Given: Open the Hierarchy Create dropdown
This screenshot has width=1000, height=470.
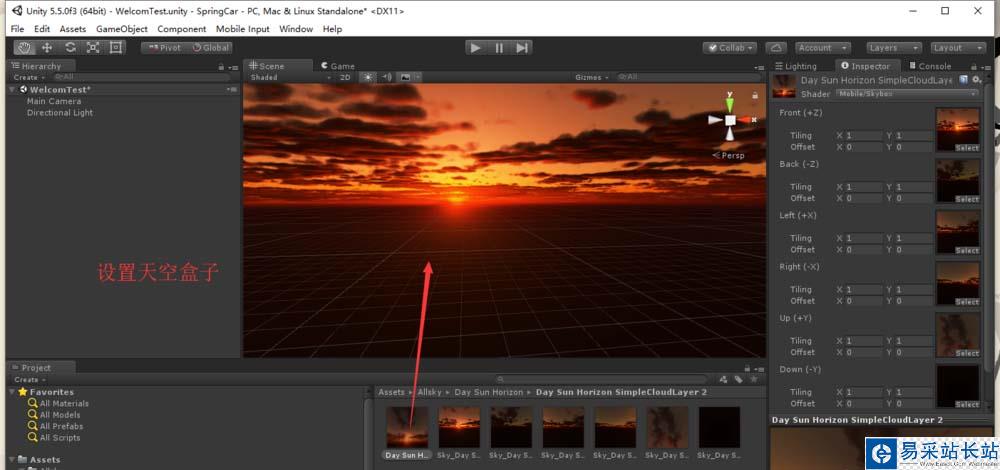Looking at the screenshot, I should (29, 77).
